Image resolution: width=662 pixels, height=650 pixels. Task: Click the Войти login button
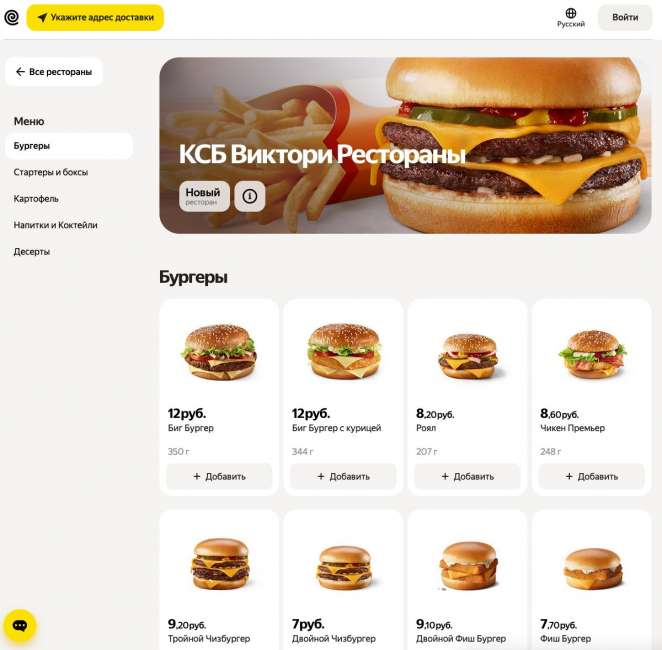[x=625, y=18]
